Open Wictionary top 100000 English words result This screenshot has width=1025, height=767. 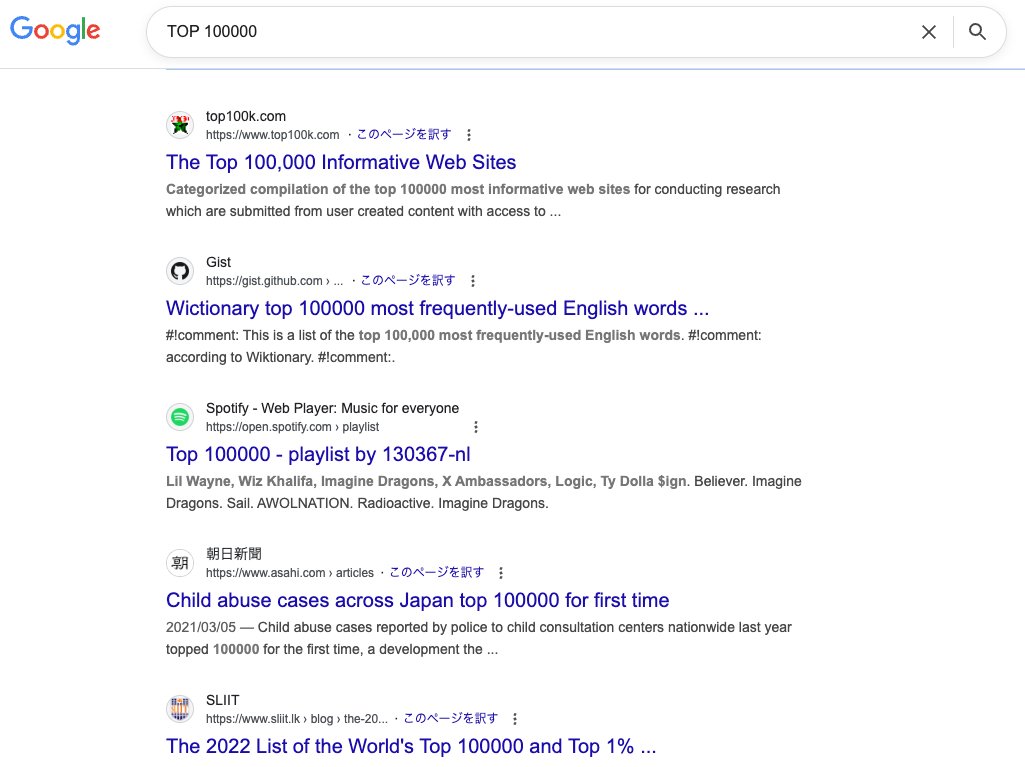(x=437, y=308)
